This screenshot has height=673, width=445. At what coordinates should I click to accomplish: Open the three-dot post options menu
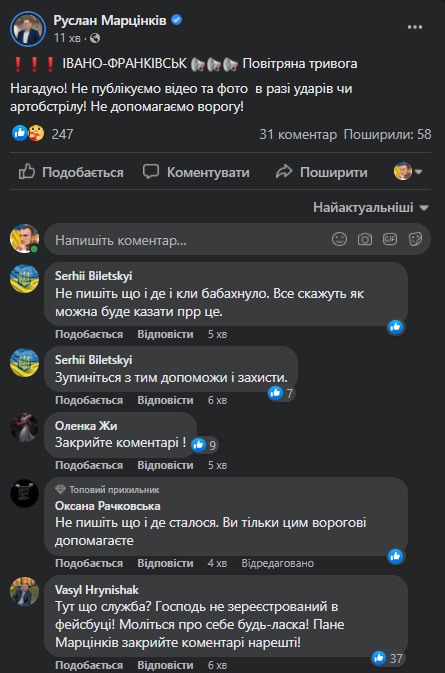(415, 27)
